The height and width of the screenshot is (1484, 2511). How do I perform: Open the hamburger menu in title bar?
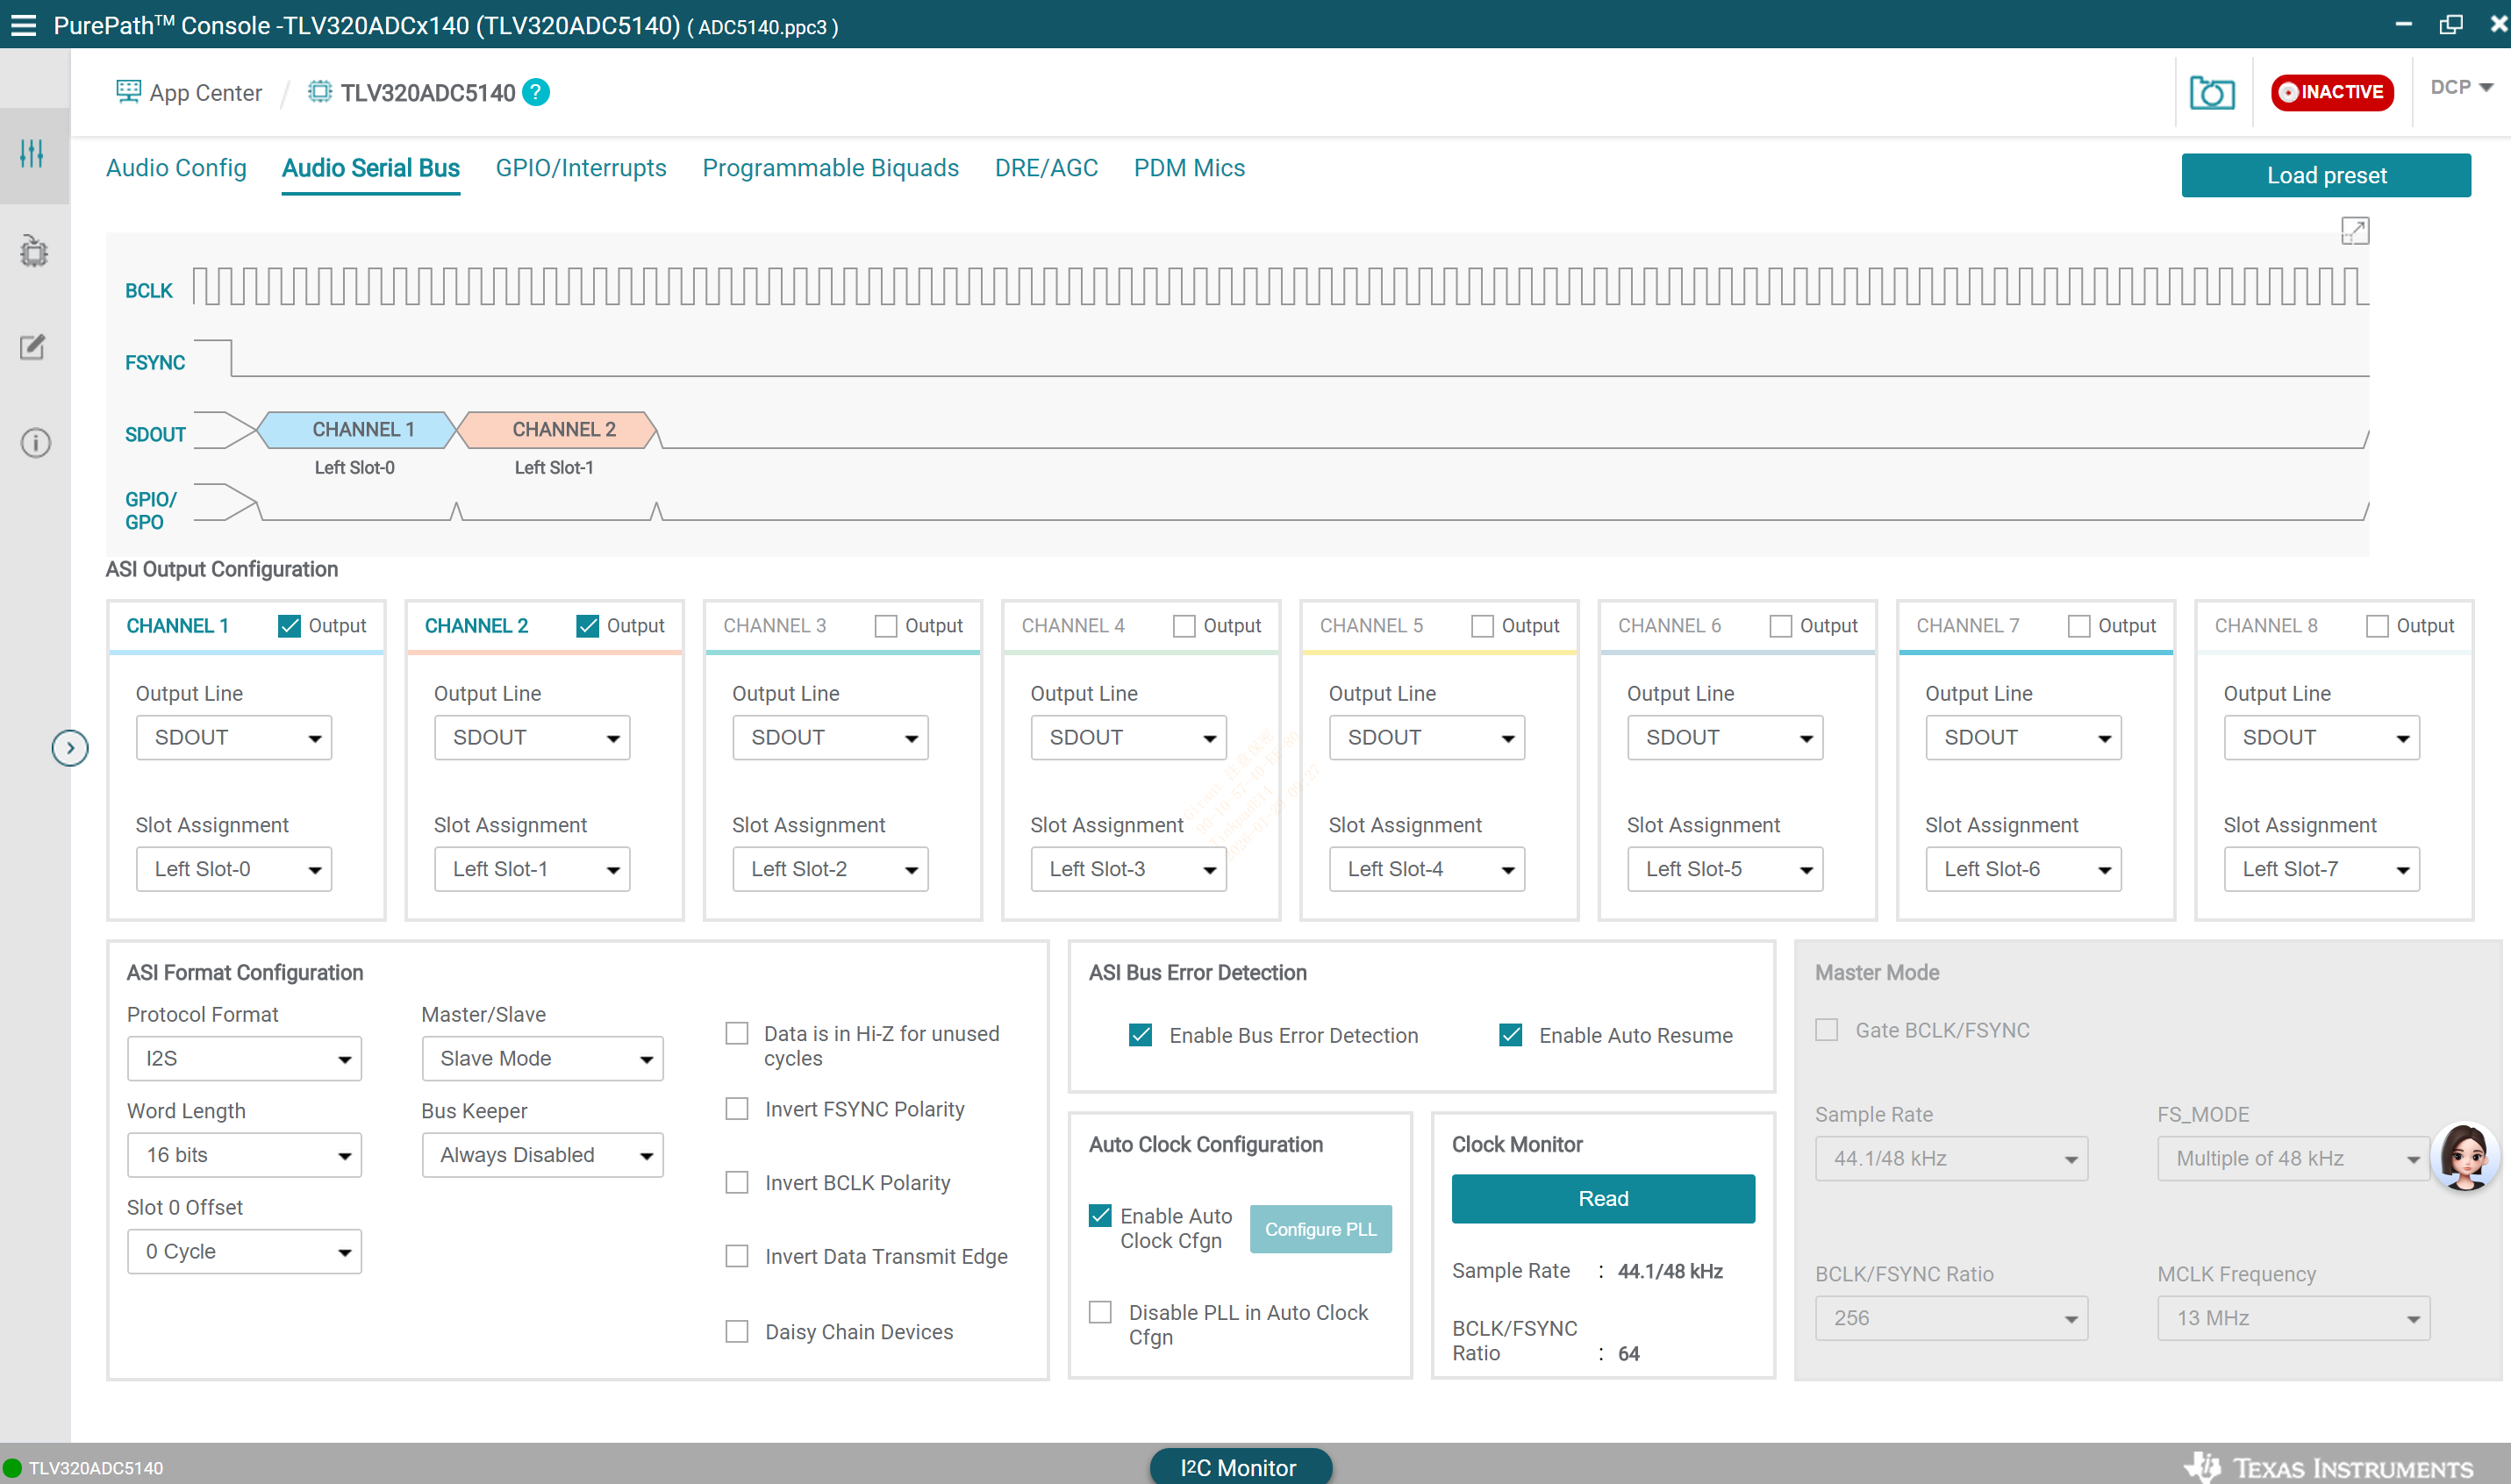coord(23,25)
